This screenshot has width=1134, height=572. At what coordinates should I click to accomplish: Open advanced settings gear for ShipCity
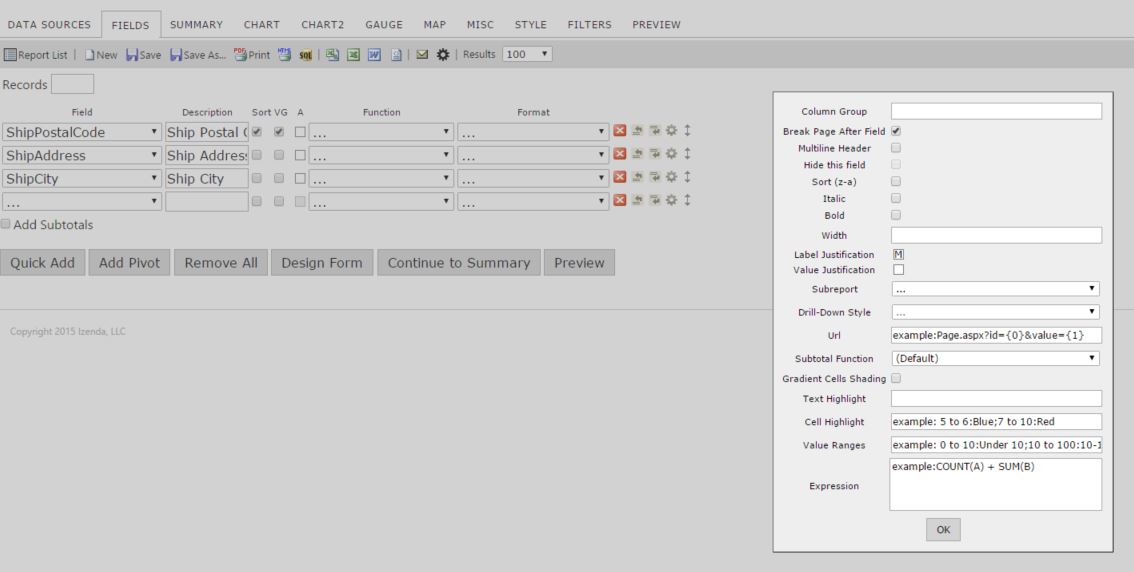point(671,177)
